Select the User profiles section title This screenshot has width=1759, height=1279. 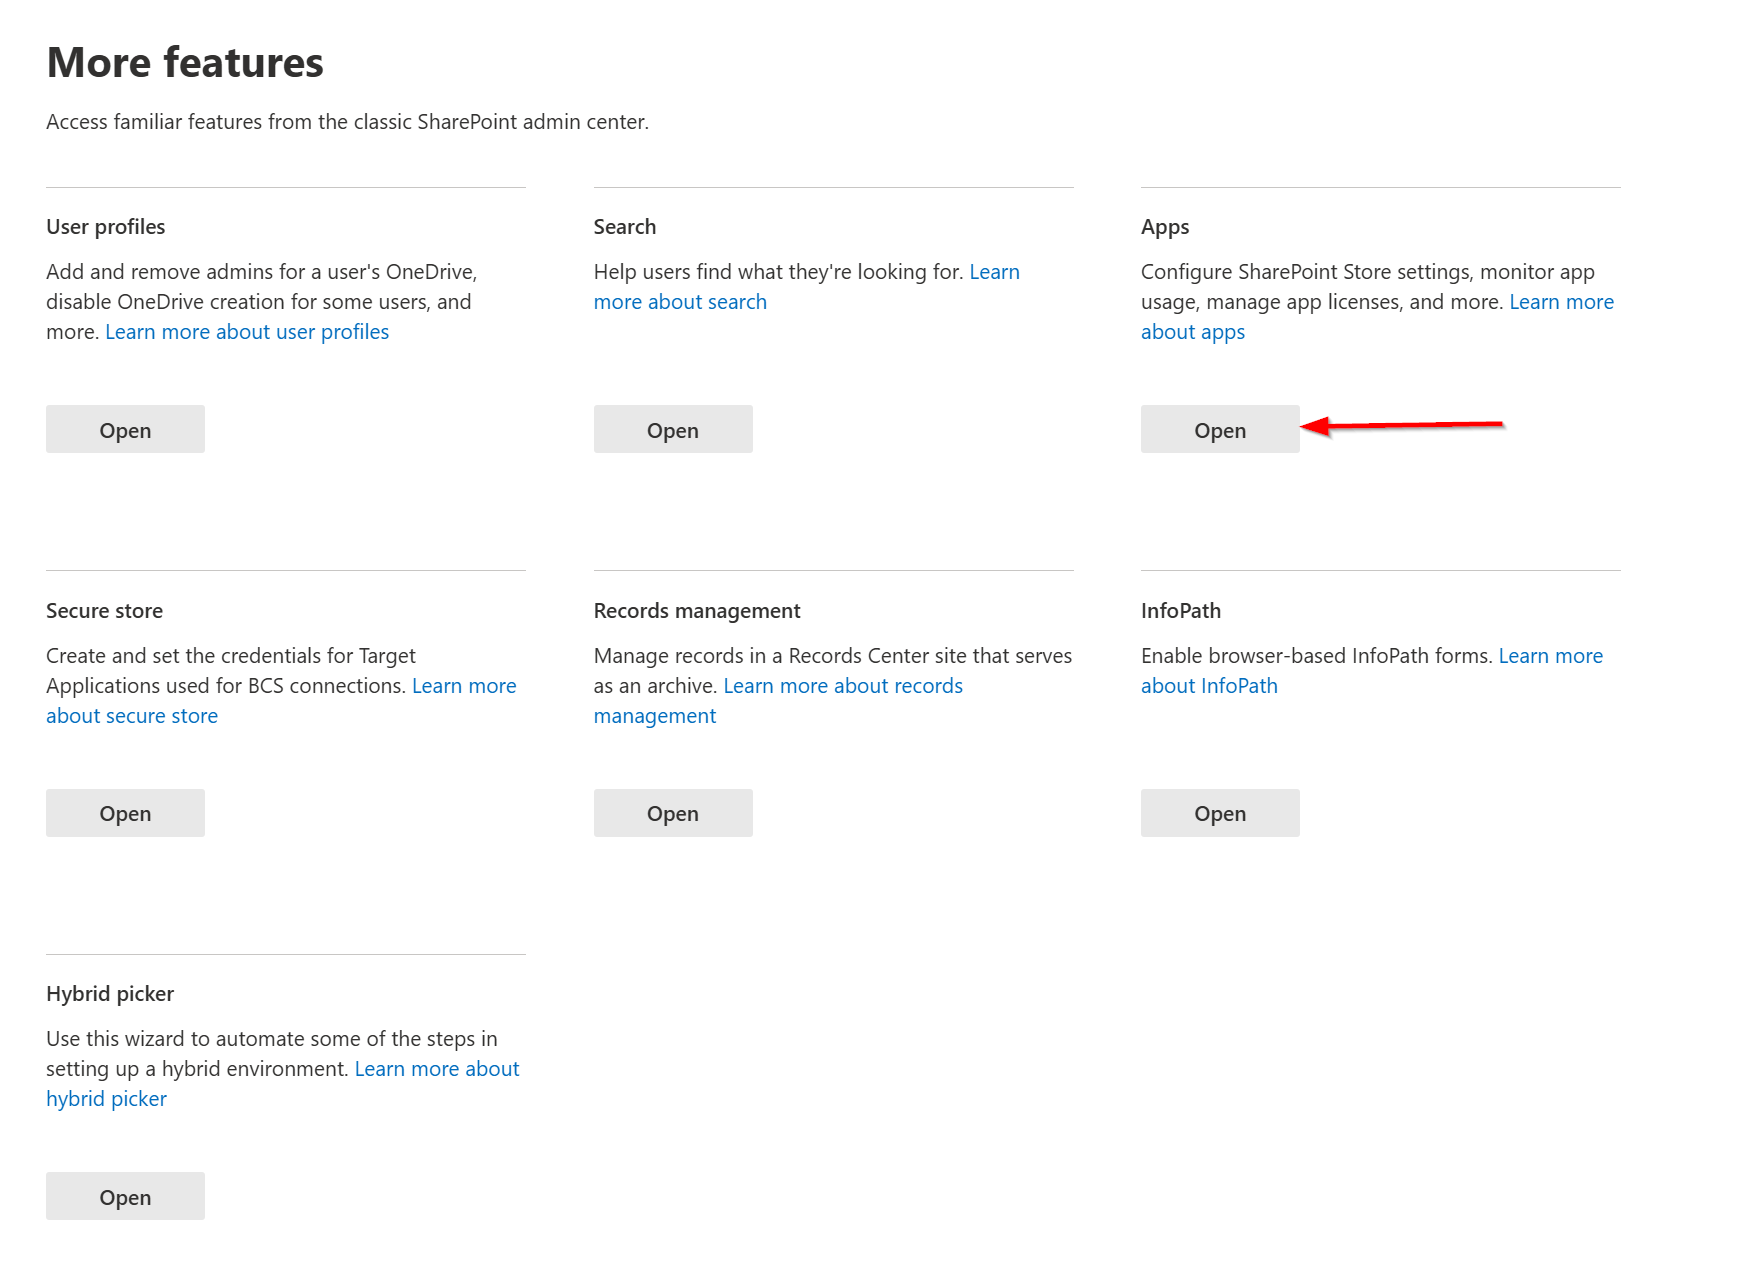pos(106,227)
